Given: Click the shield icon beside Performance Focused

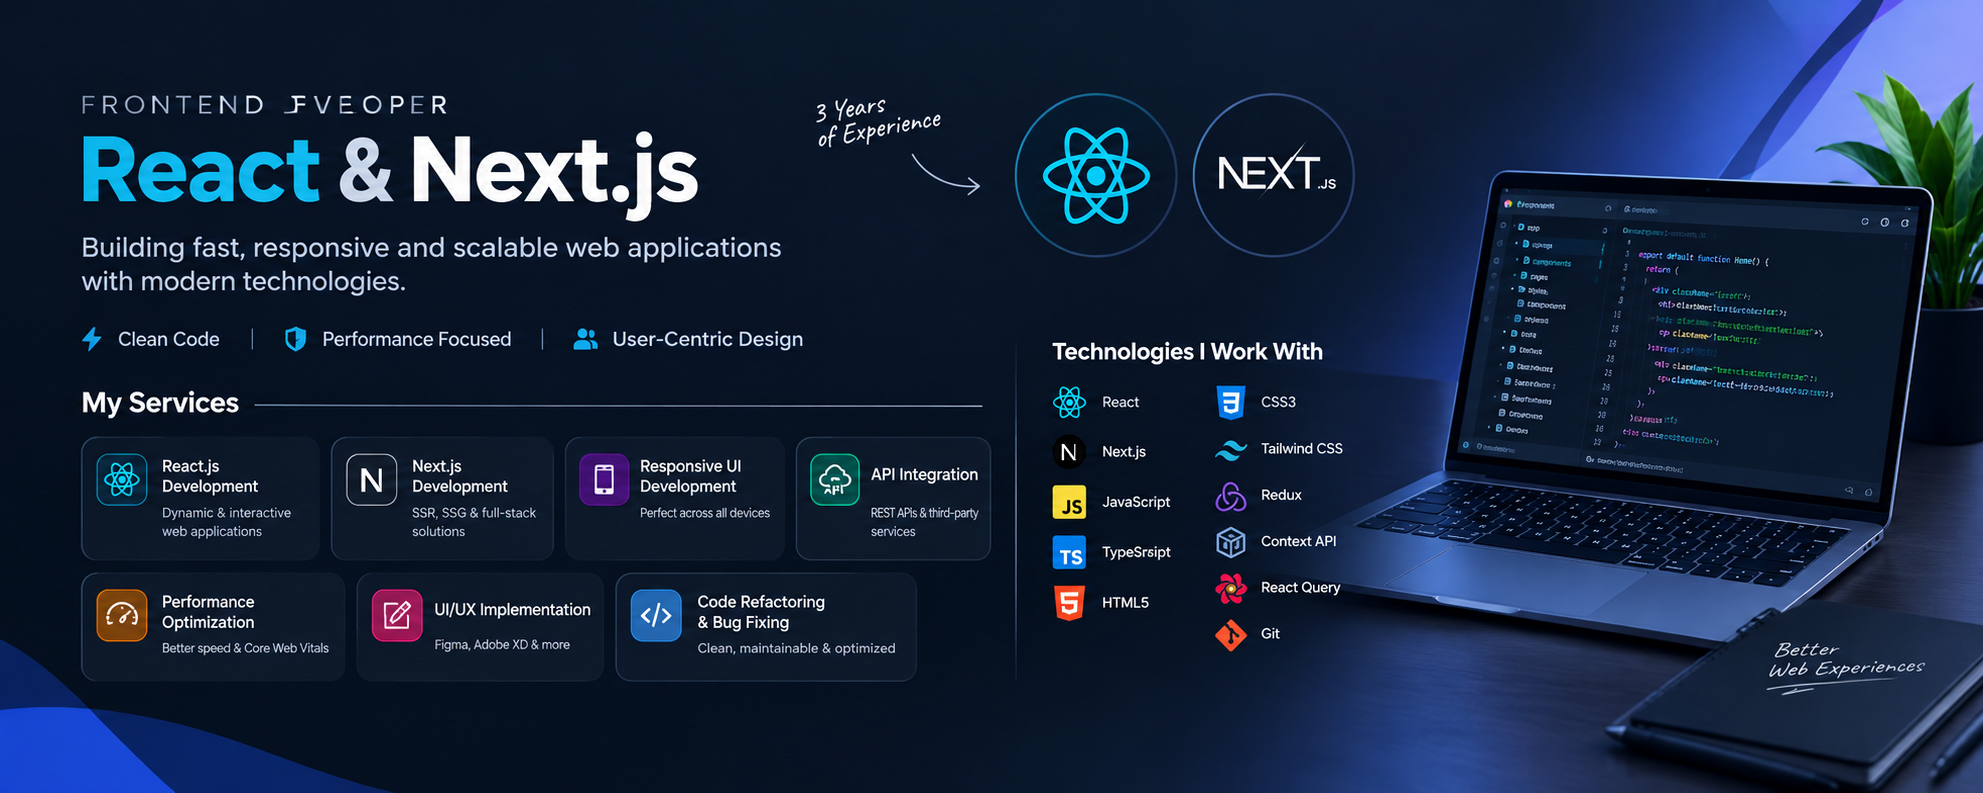Looking at the screenshot, I should [x=295, y=339].
